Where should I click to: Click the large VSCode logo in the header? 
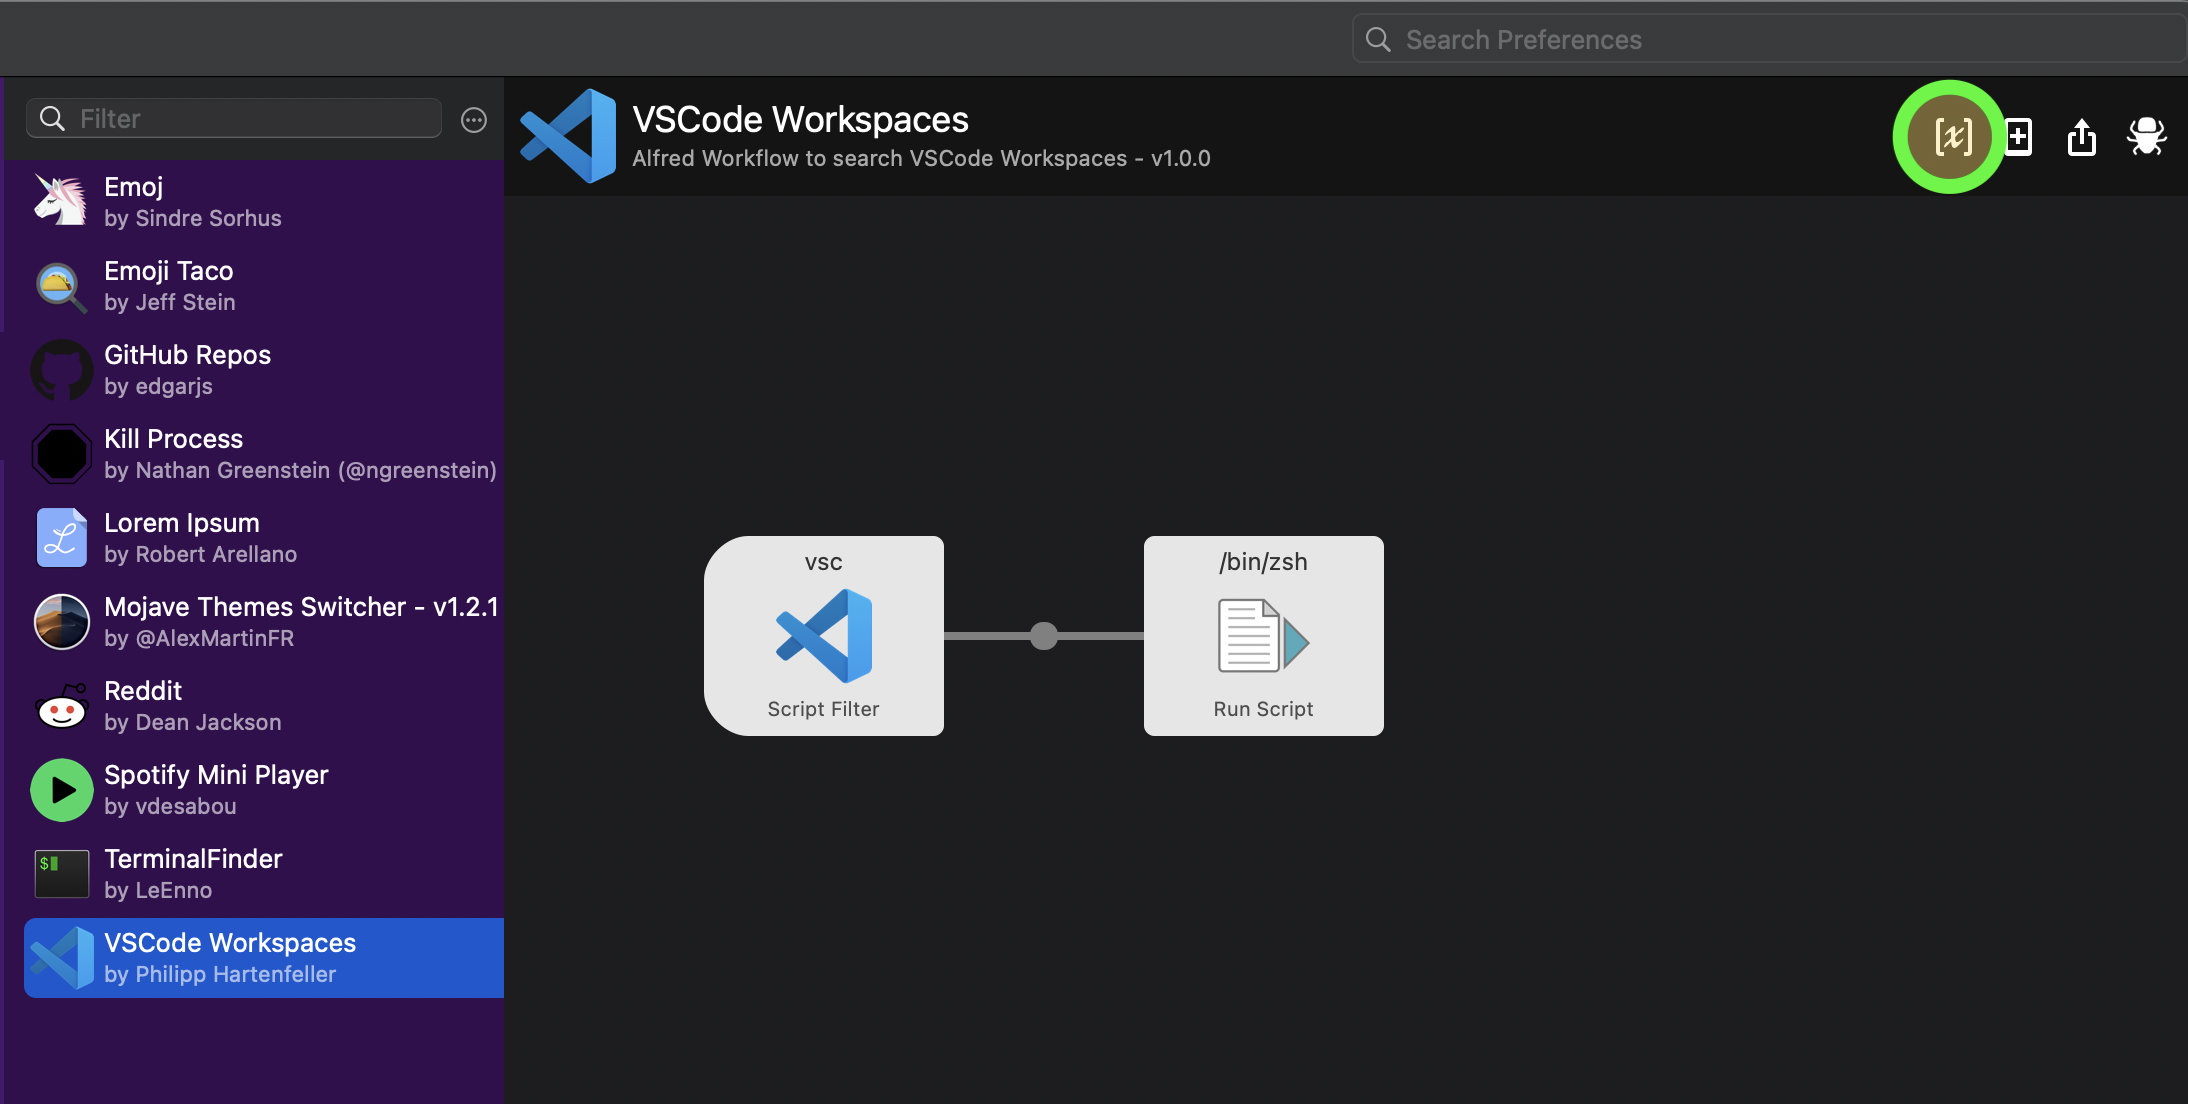click(569, 136)
